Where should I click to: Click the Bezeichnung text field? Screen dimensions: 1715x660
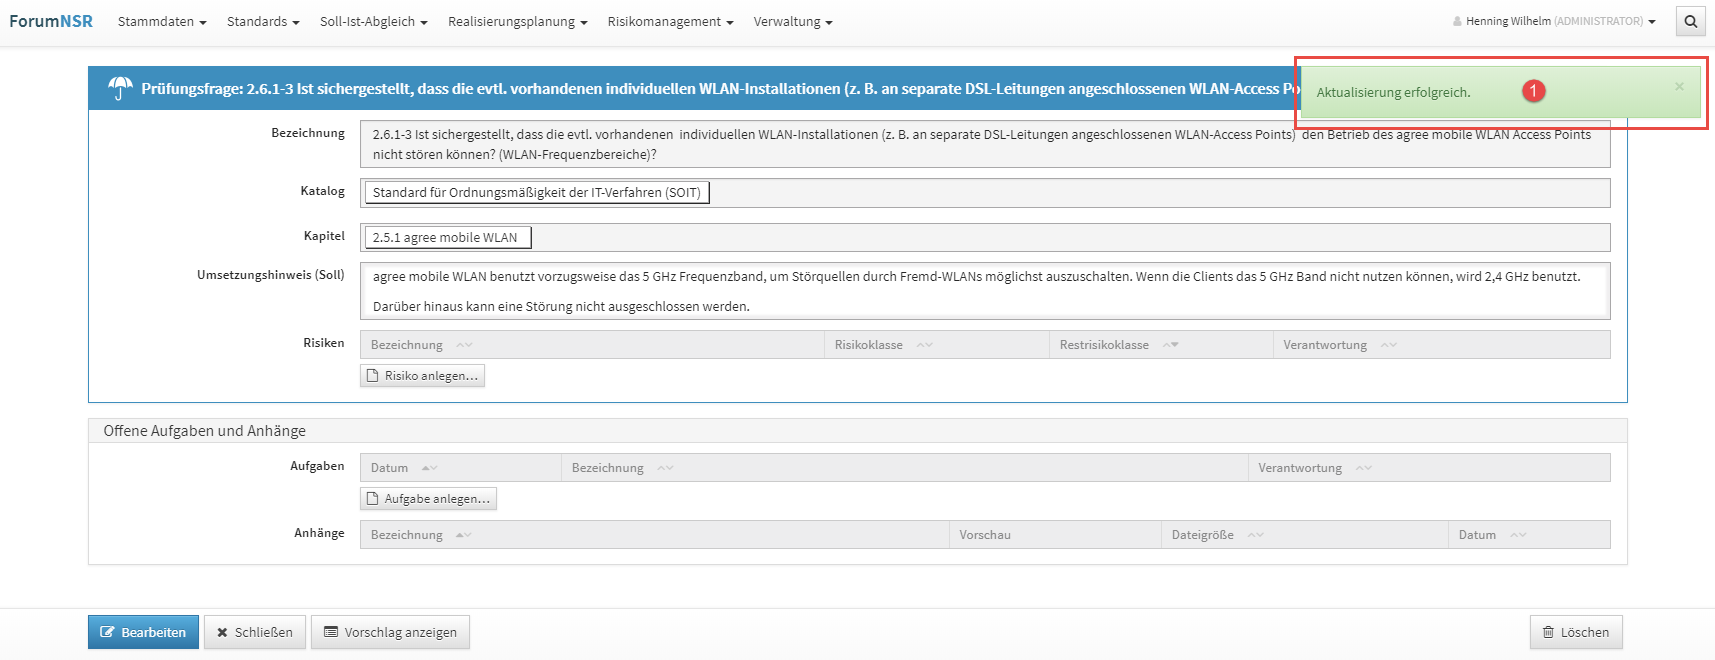(x=985, y=144)
